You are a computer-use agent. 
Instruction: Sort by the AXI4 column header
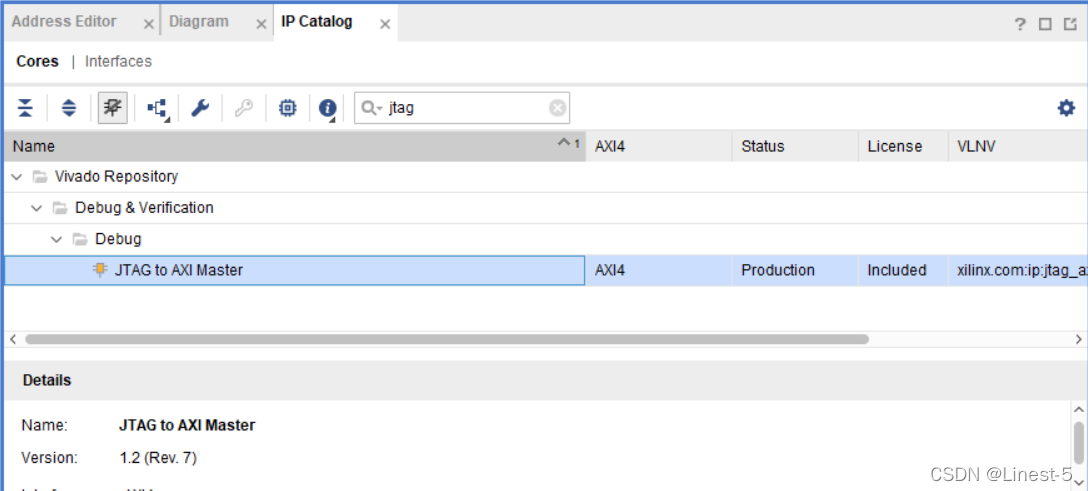tap(659, 146)
